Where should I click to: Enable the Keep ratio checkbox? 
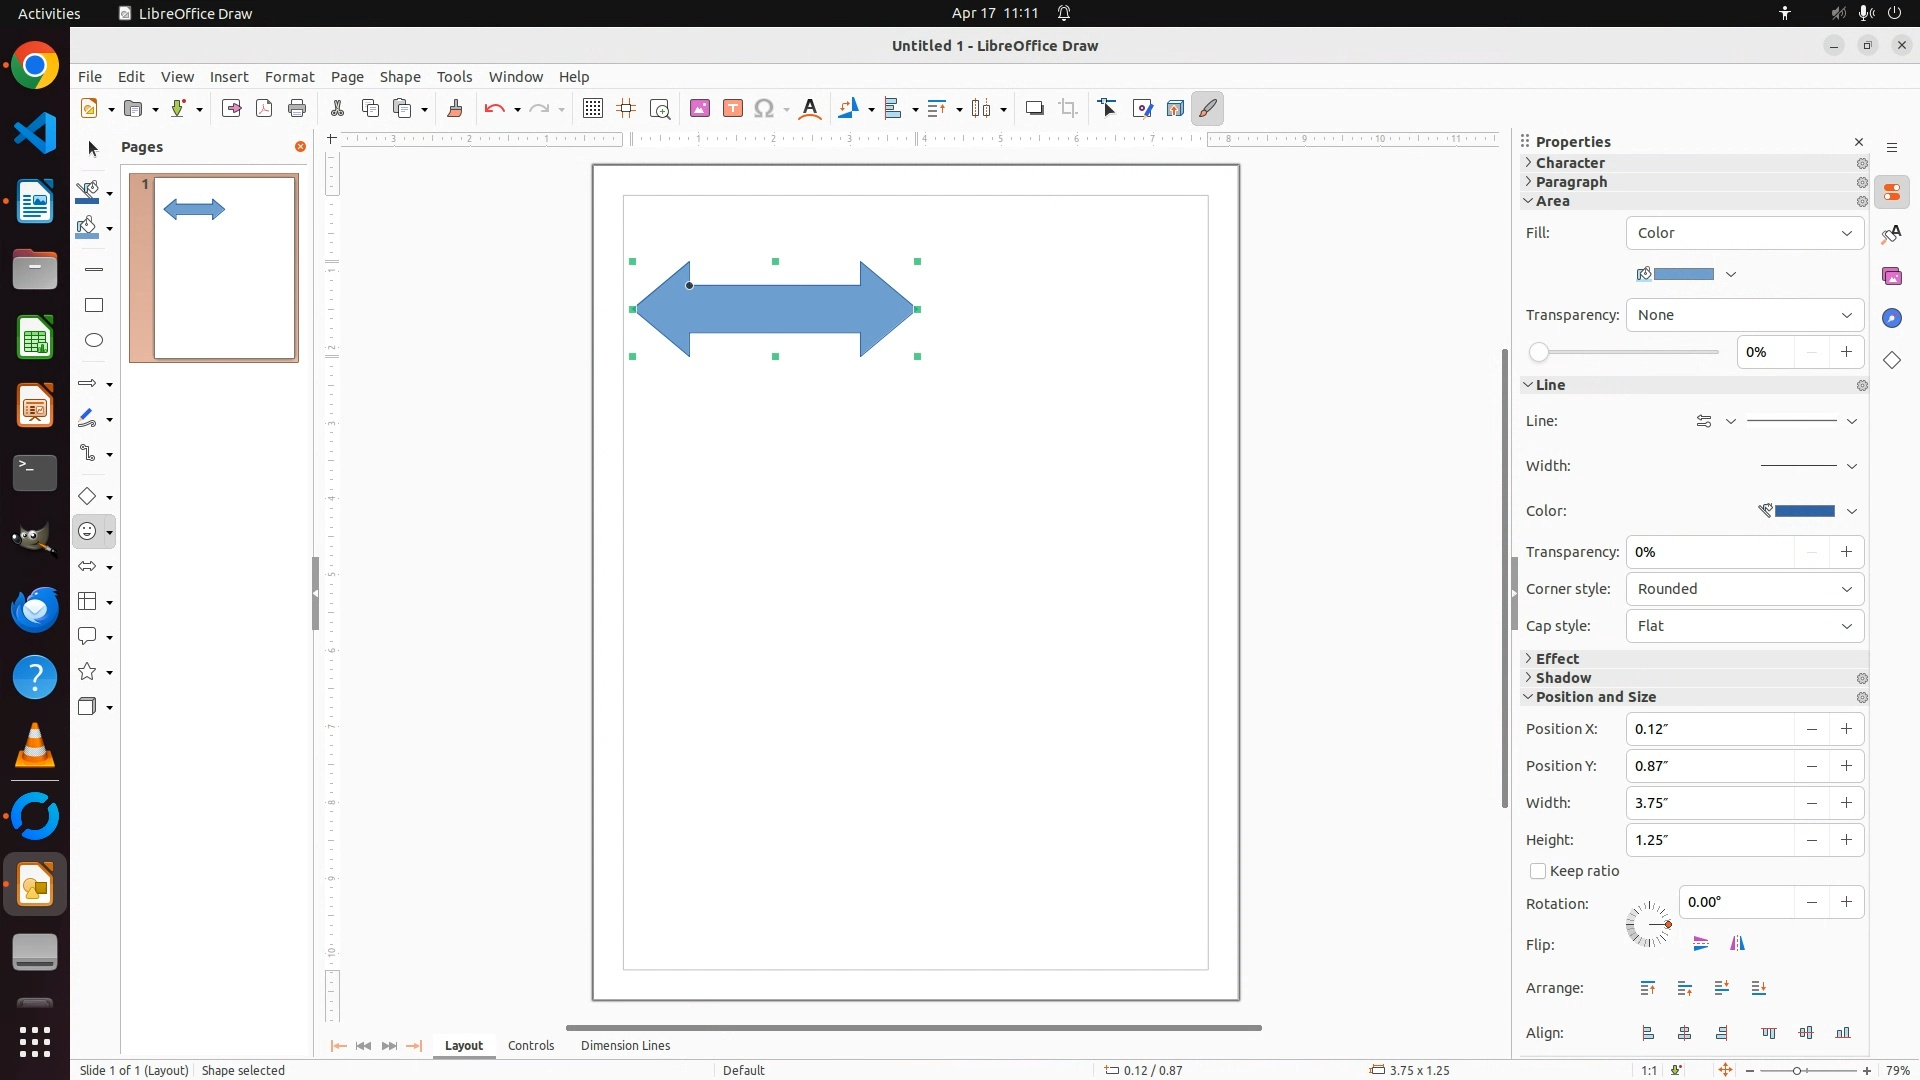point(1538,872)
